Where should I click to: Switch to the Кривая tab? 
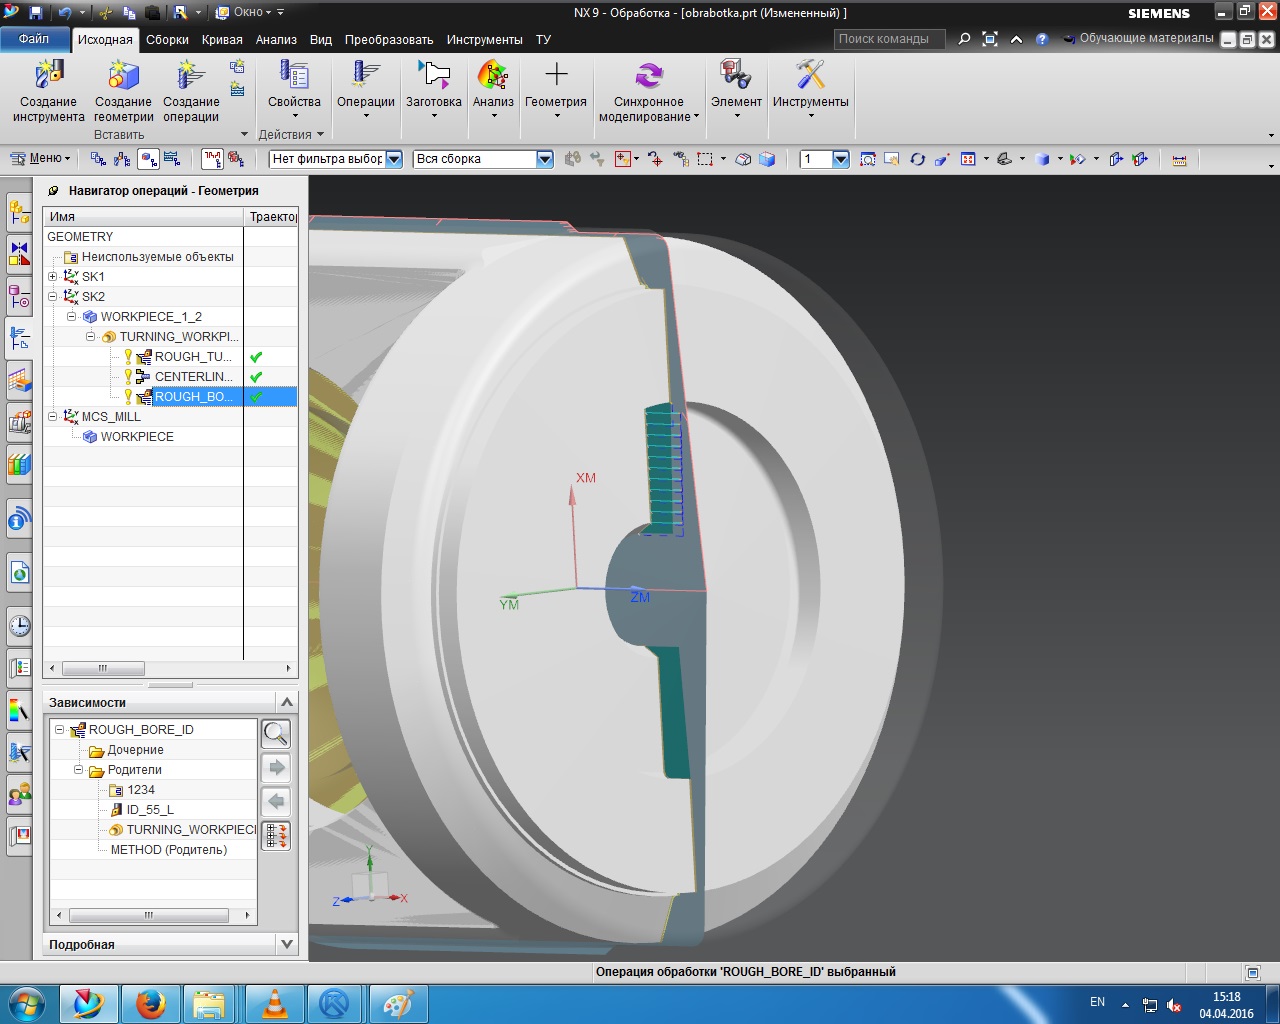pos(222,40)
